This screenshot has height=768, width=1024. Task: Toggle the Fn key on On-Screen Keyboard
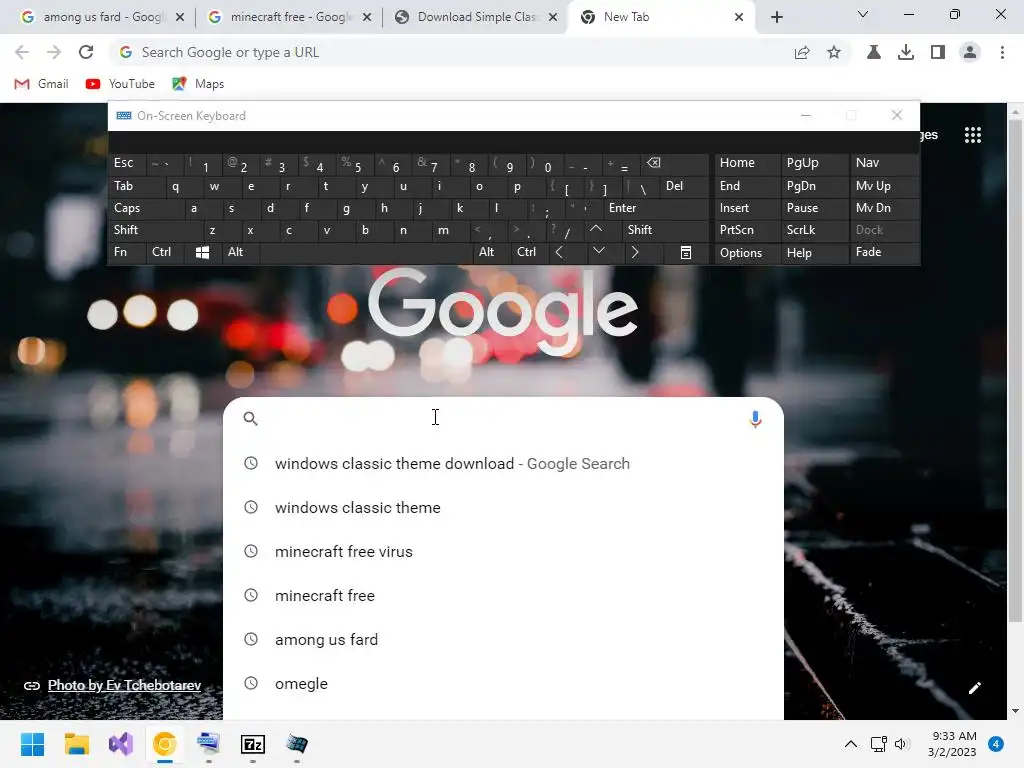tap(127, 252)
